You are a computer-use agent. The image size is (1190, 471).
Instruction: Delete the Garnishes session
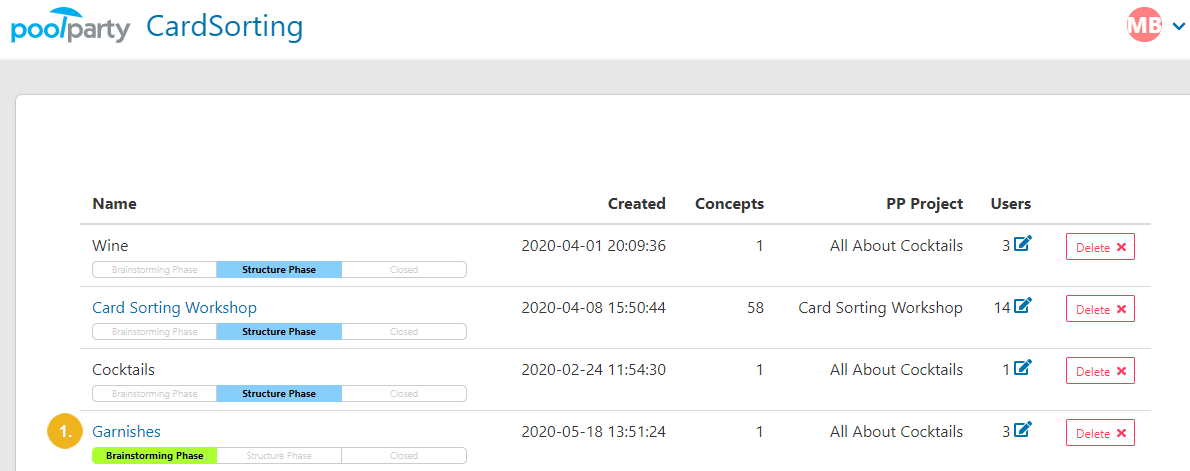coord(1100,434)
